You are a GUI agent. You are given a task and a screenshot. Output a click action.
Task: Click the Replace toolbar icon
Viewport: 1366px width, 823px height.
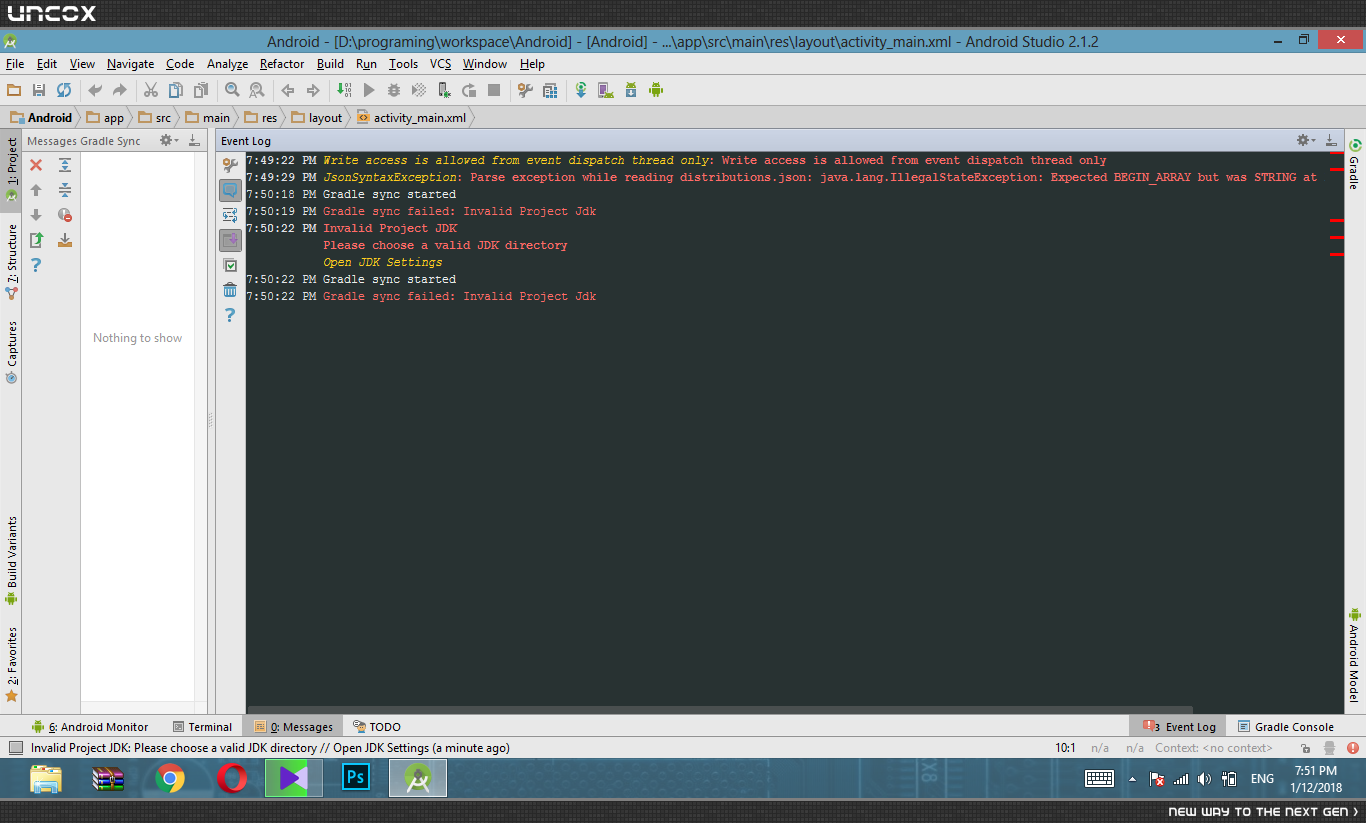point(257,90)
